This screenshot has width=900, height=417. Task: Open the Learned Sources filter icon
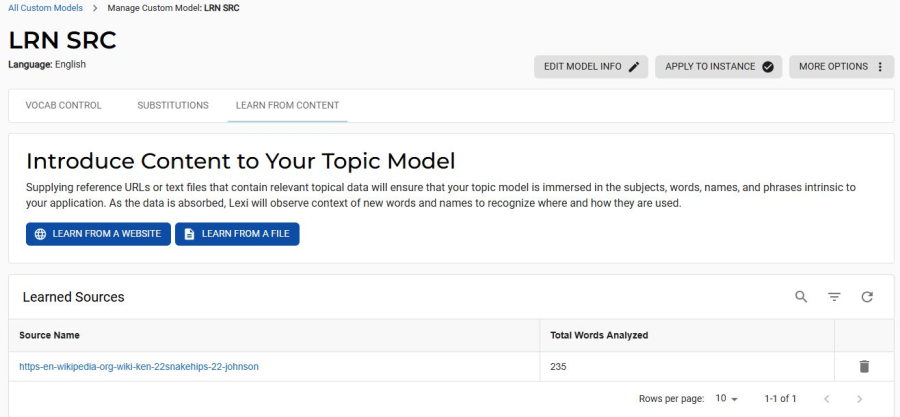click(x=834, y=297)
